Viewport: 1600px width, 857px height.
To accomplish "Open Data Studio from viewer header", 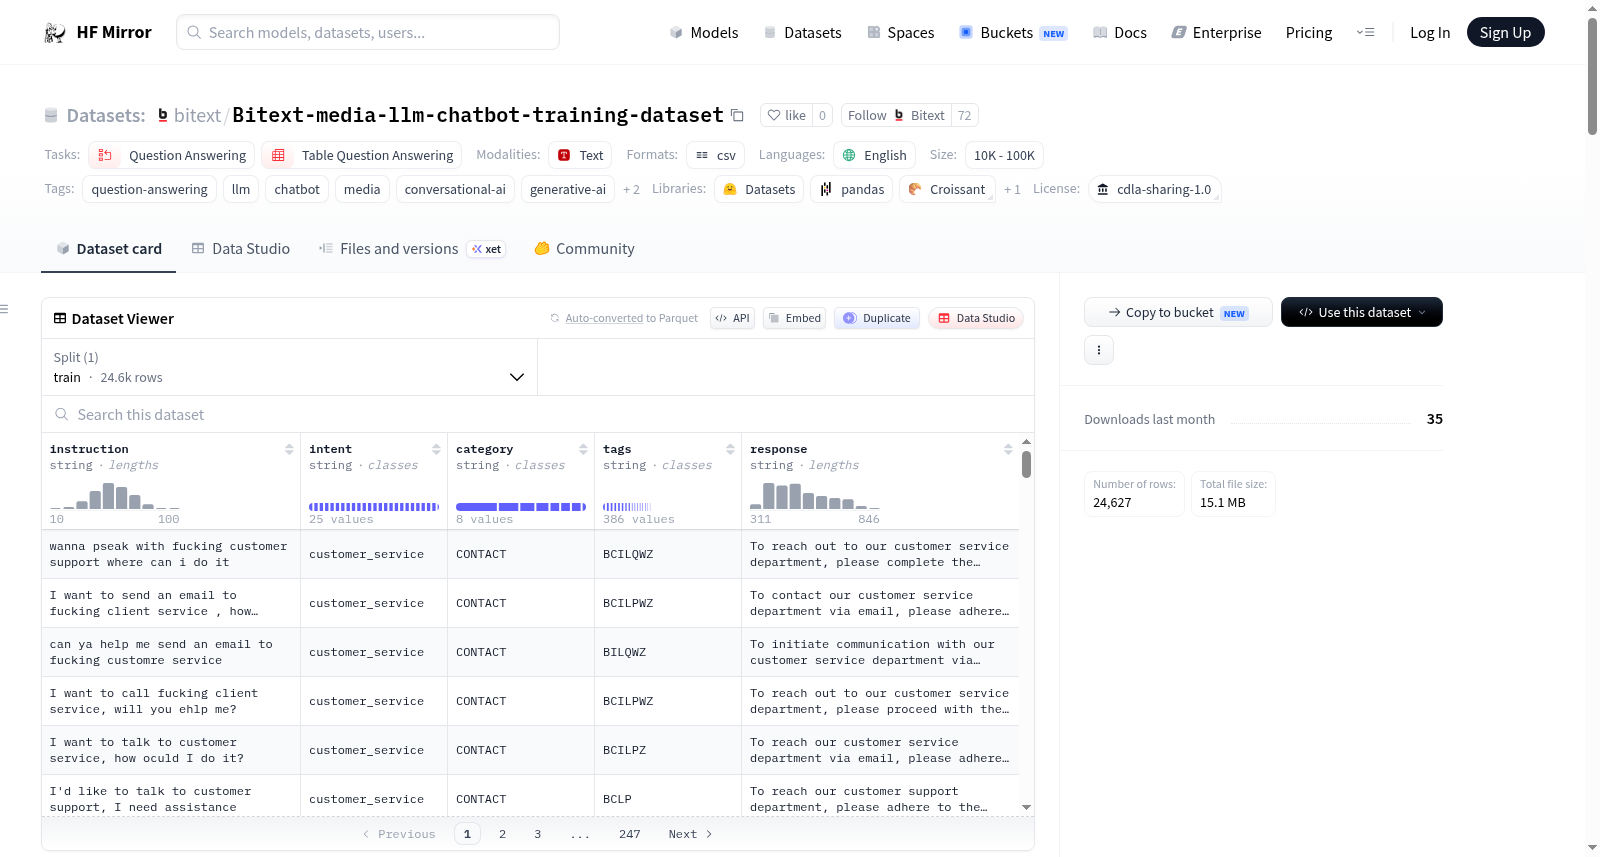I will coord(975,318).
